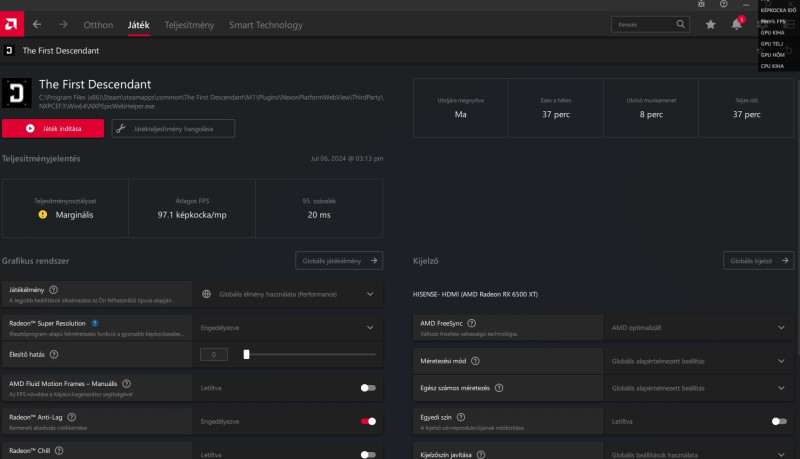The width and height of the screenshot is (800, 459).
Task: Open Egész számos méretezés dropdown
Action: [699, 388]
